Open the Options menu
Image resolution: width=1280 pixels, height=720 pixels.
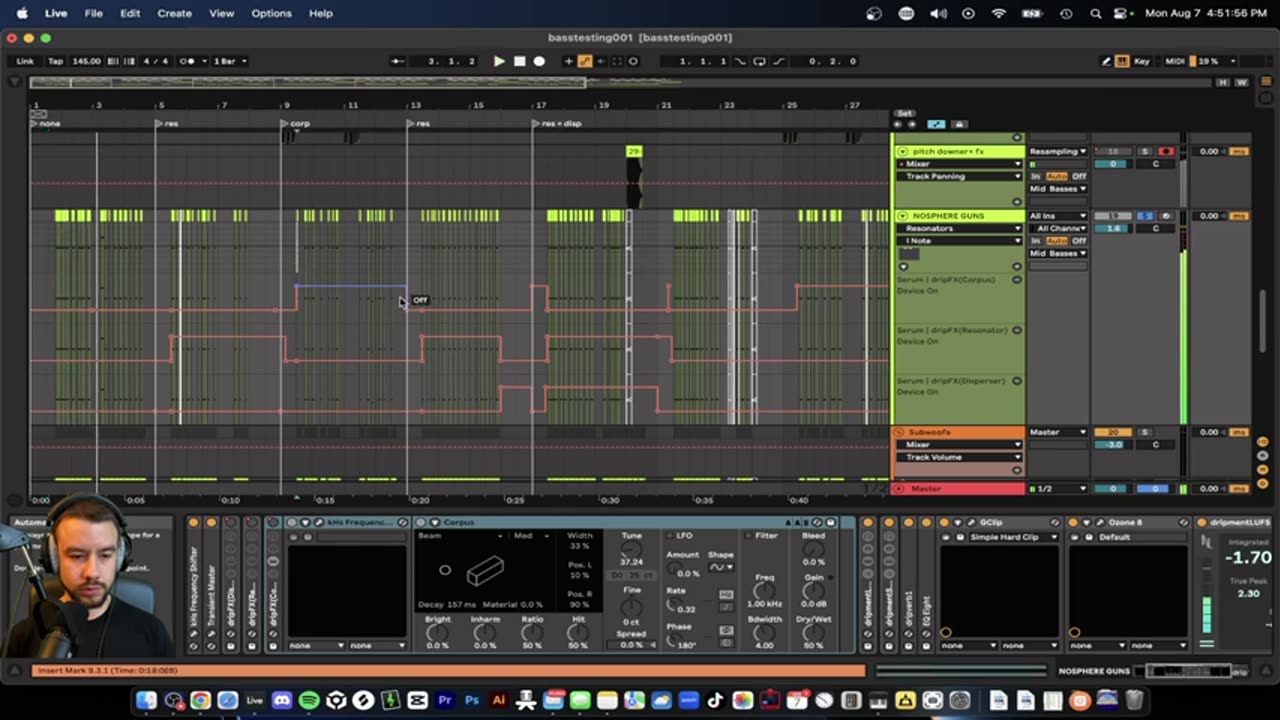(x=271, y=13)
